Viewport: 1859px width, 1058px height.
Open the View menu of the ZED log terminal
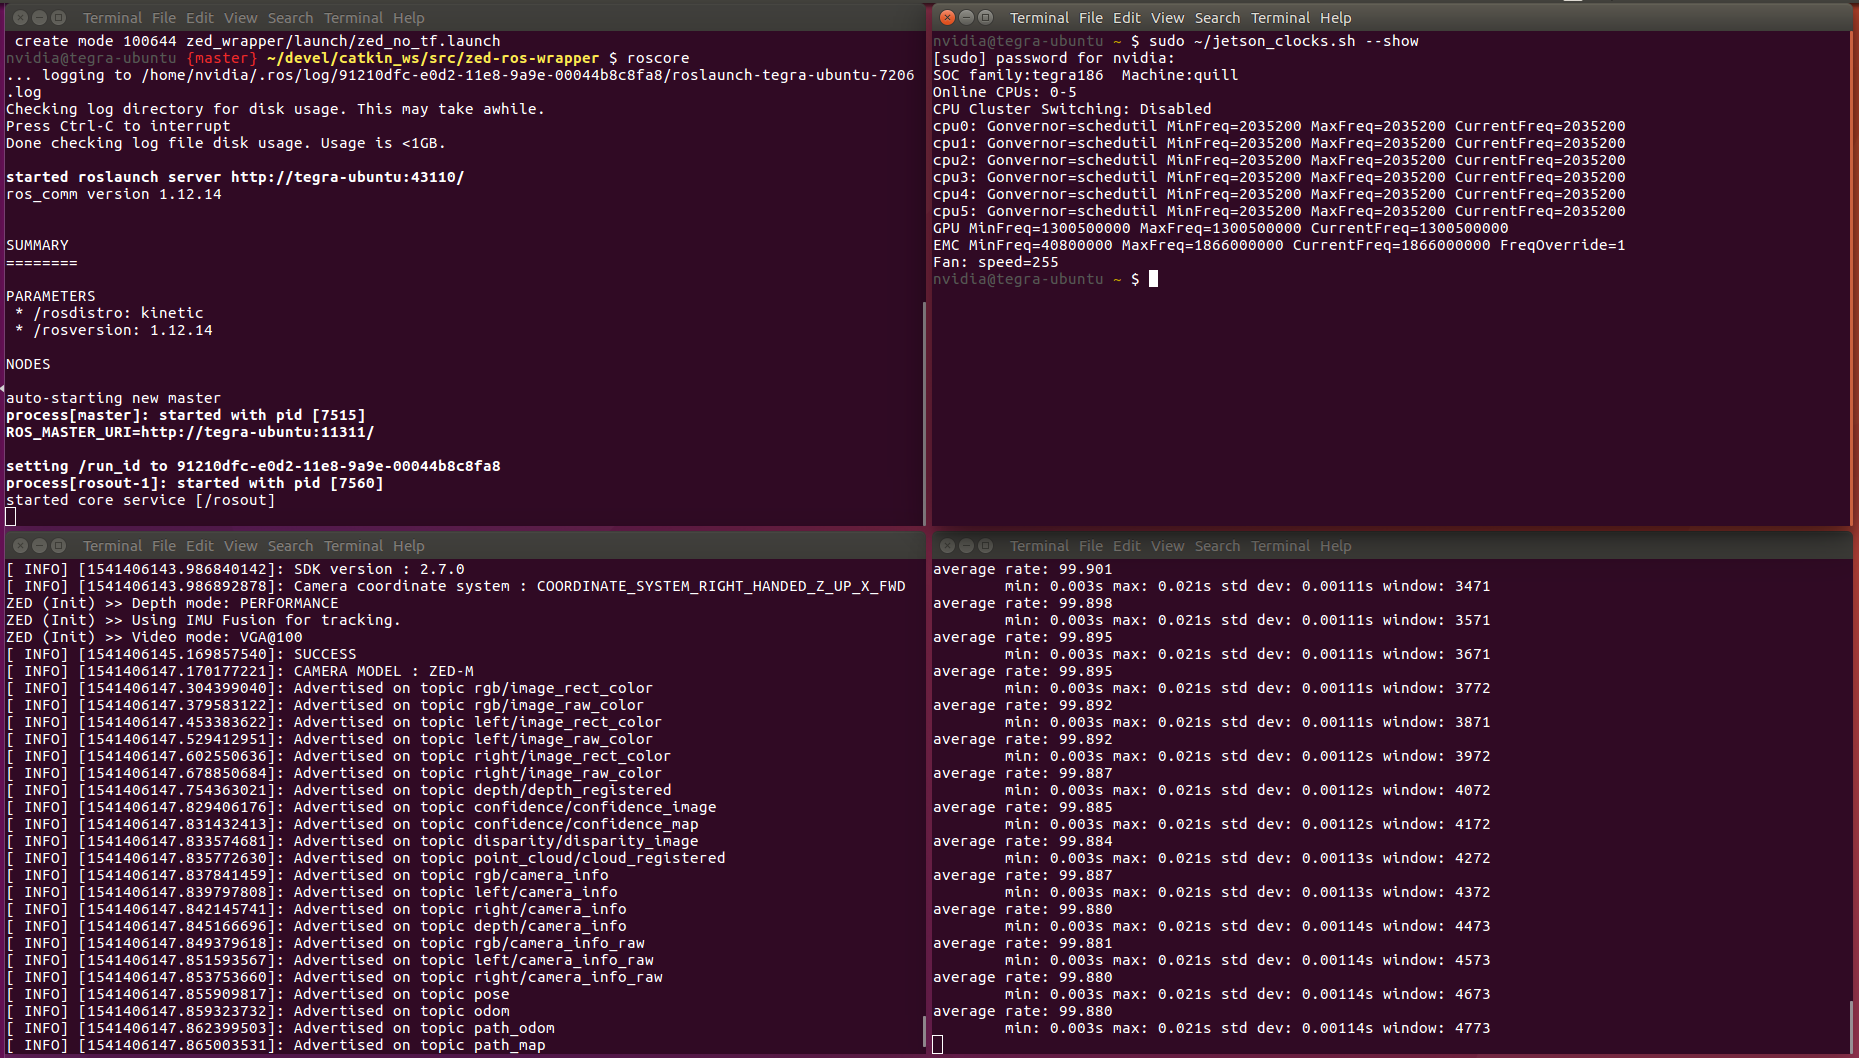click(240, 546)
